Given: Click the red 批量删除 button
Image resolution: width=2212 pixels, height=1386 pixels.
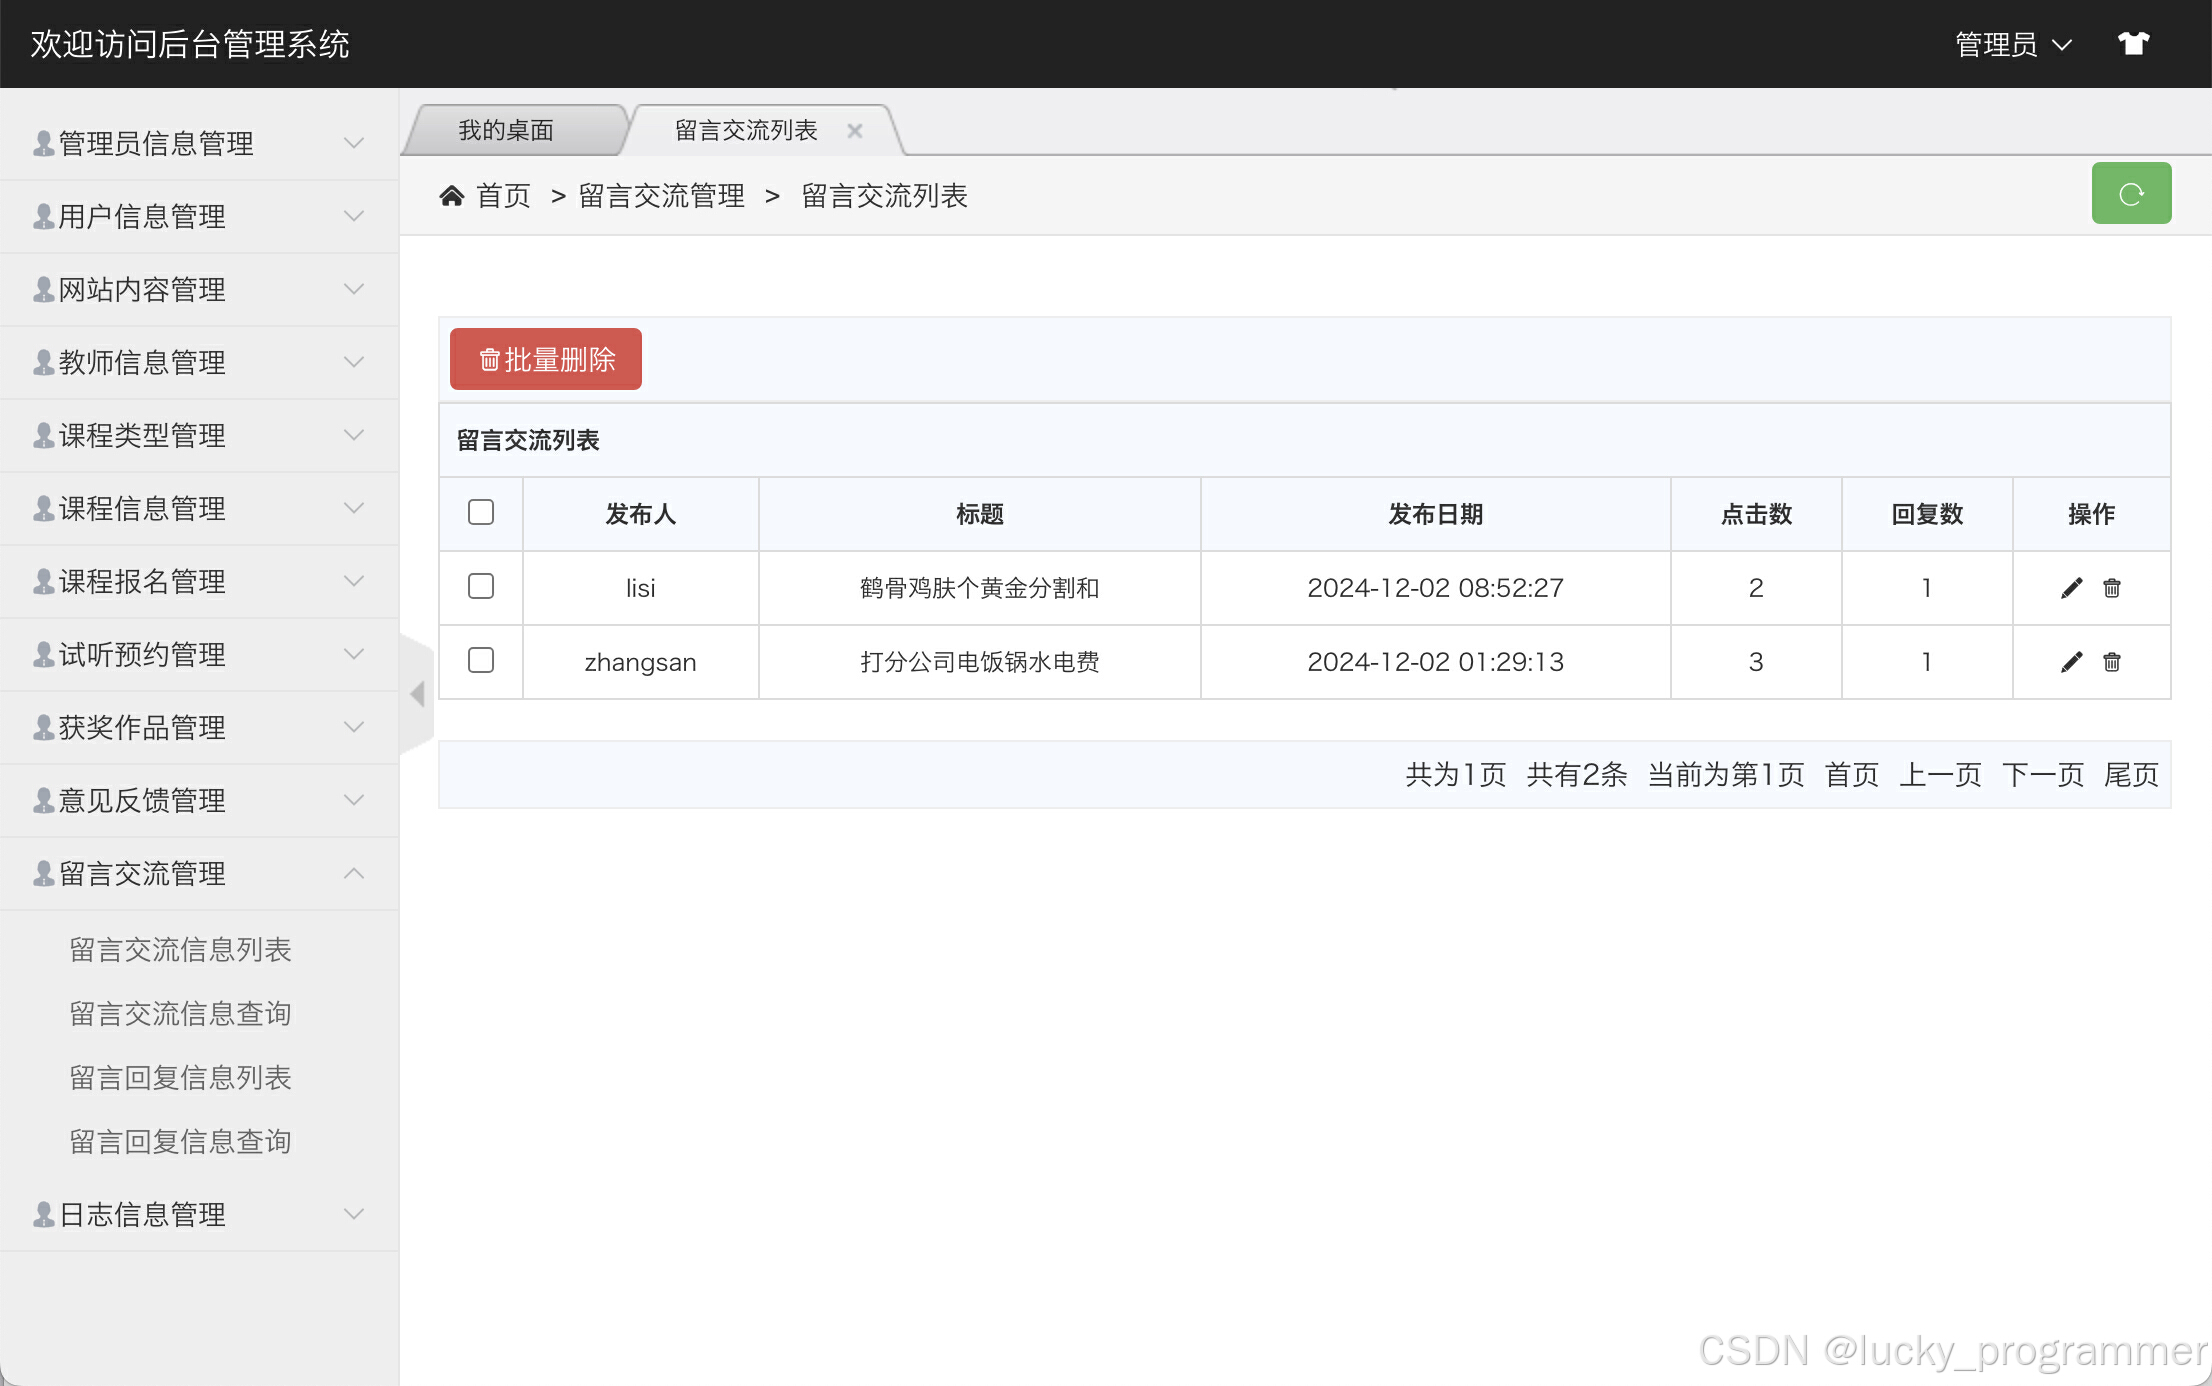Looking at the screenshot, I should click(x=546, y=359).
